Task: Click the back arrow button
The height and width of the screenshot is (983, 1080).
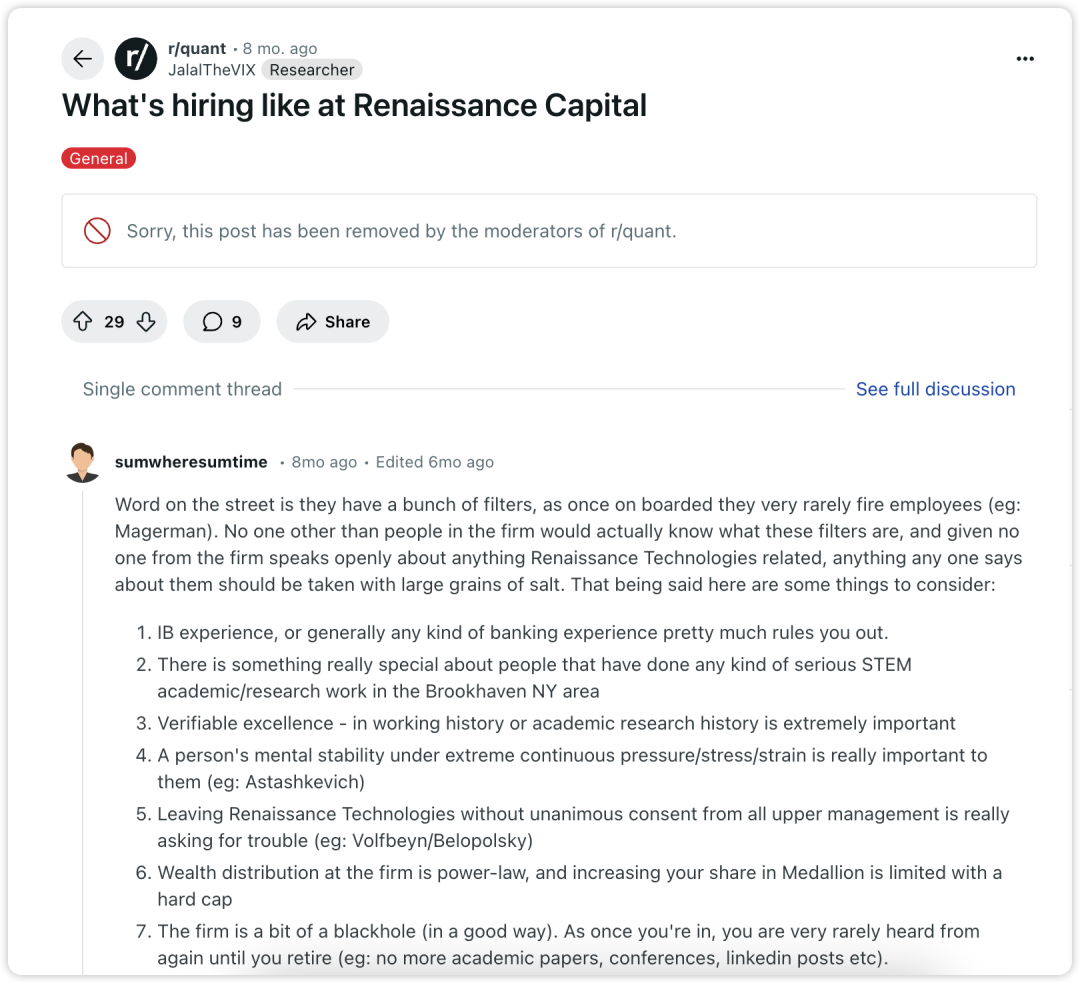Action: click(x=83, y=59)
